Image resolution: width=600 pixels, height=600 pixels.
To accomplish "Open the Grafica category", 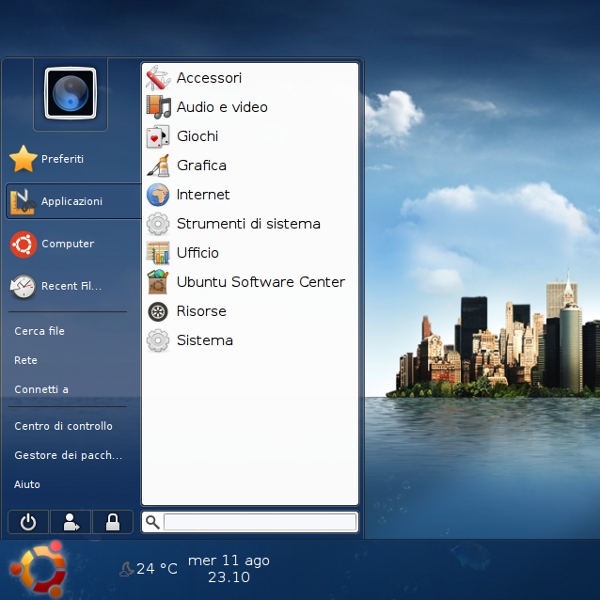I will pyautogui.click(x=250, y=165).
